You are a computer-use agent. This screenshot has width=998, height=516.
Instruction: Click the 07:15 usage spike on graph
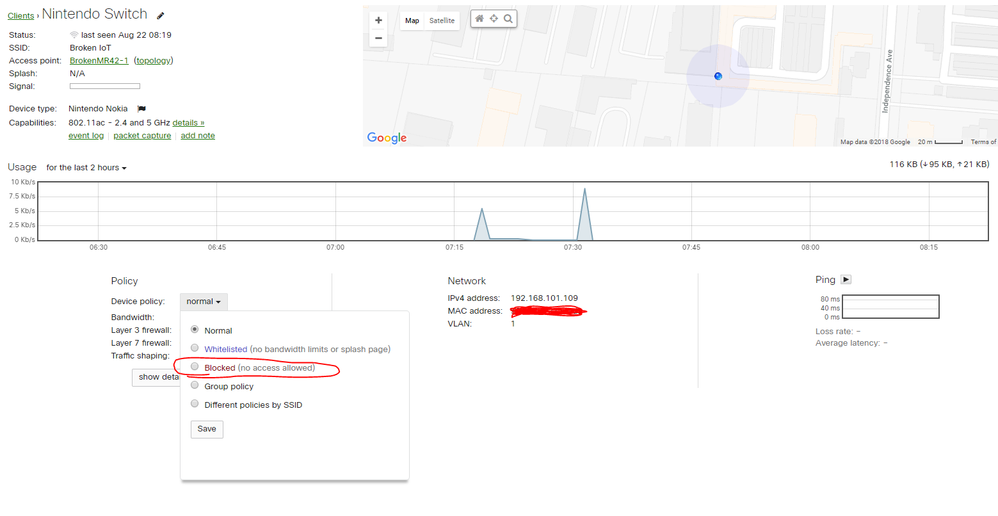point(482,224)
